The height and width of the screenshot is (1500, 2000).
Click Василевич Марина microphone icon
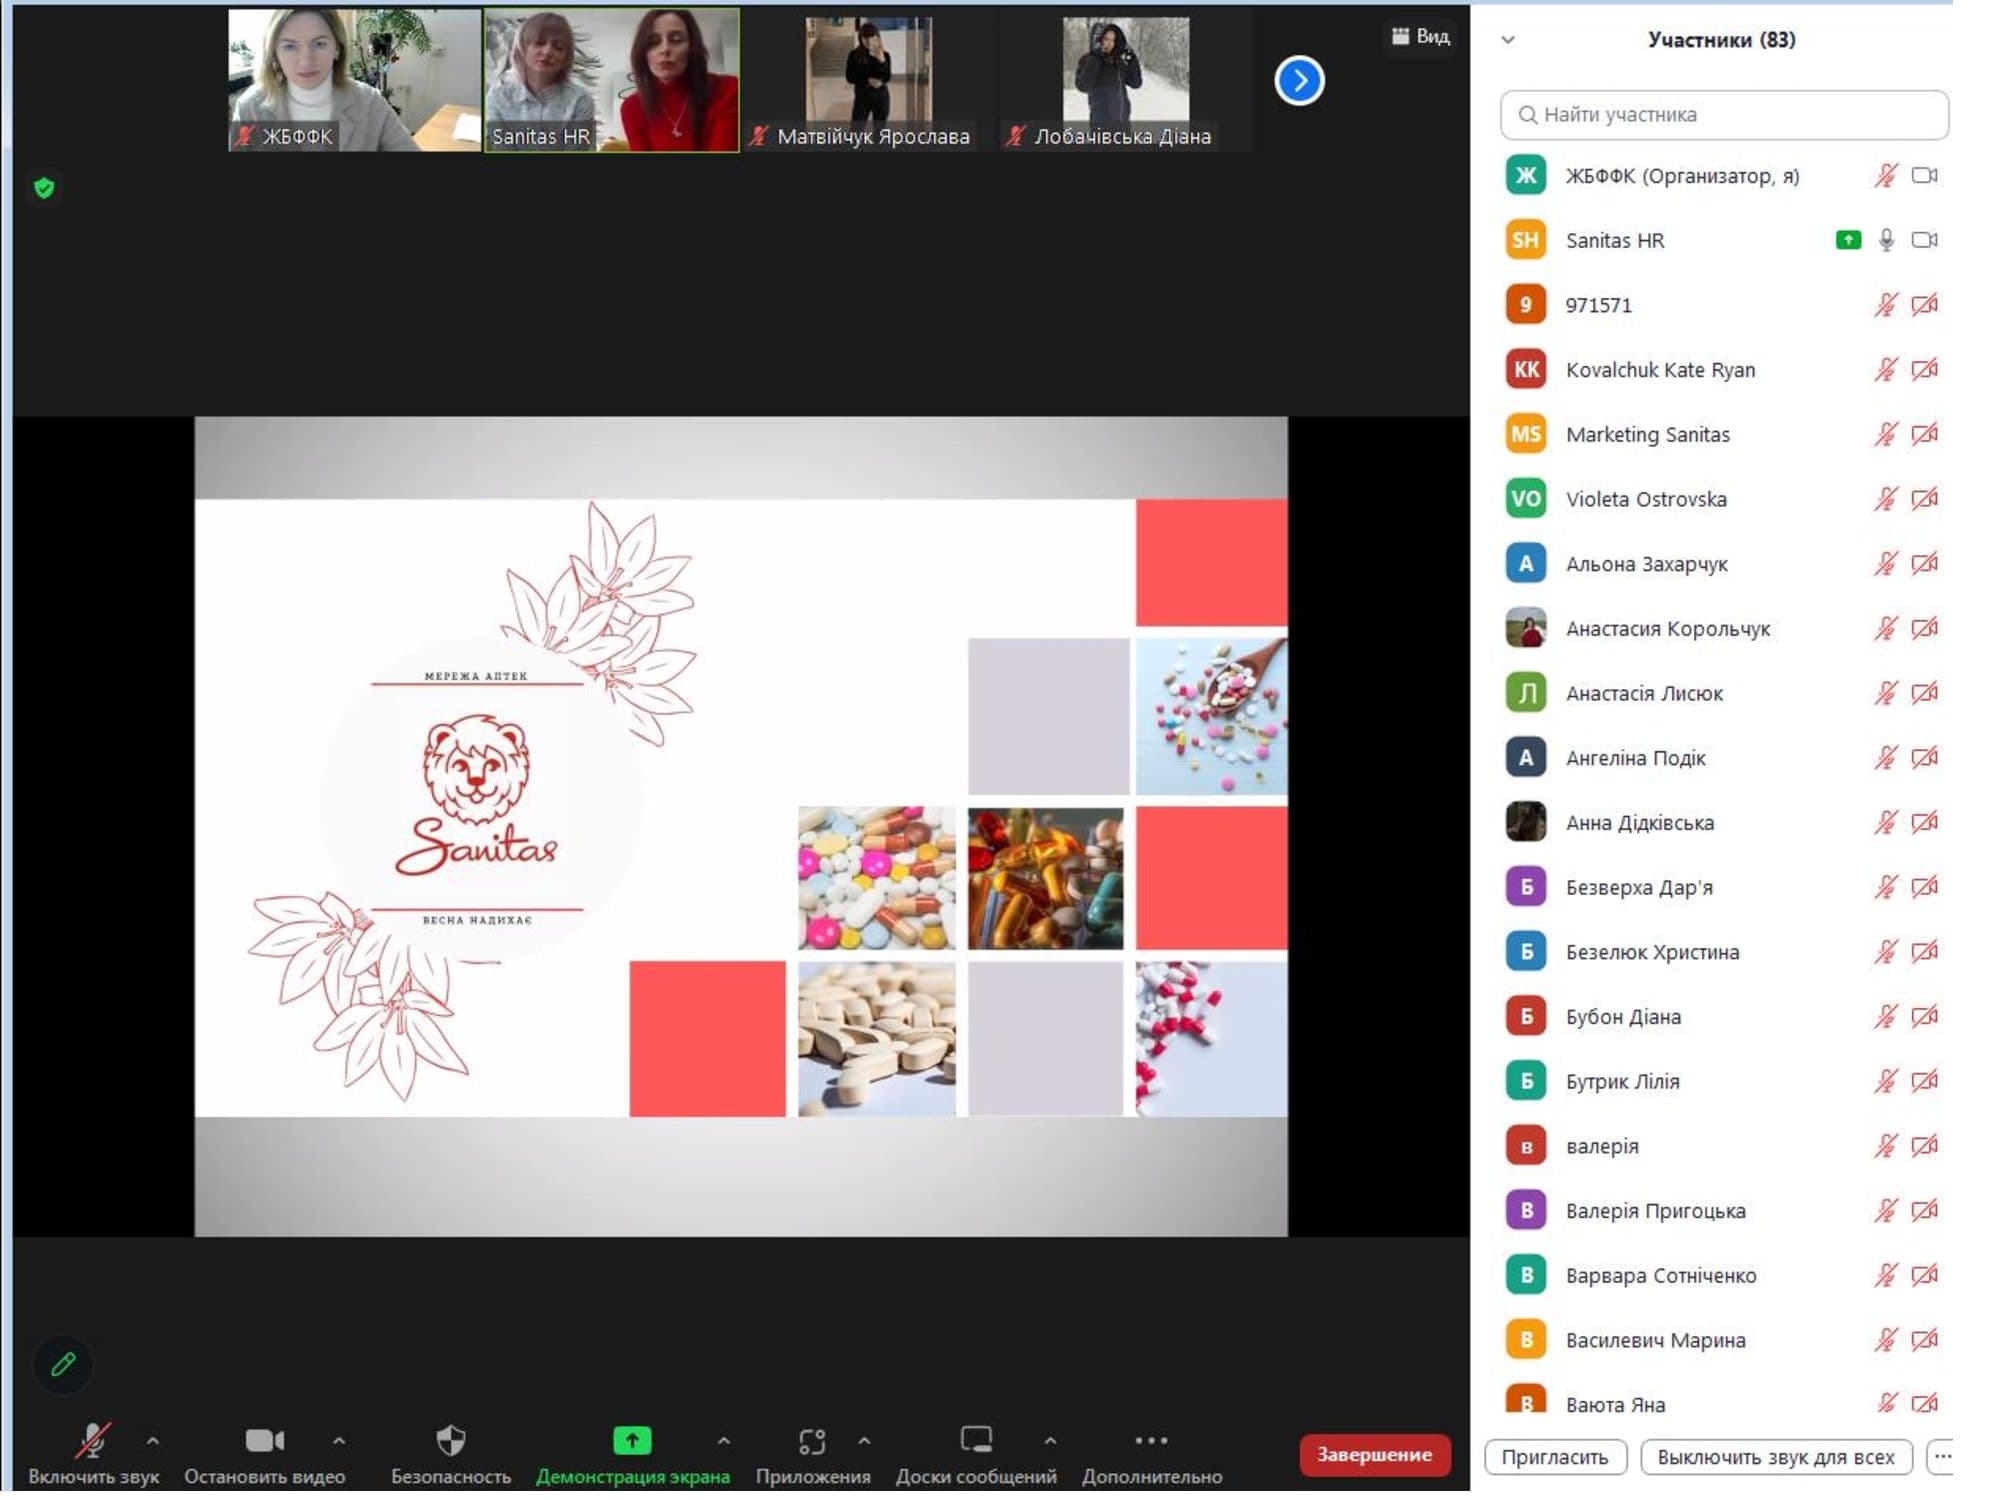tap(1886, 1340)
